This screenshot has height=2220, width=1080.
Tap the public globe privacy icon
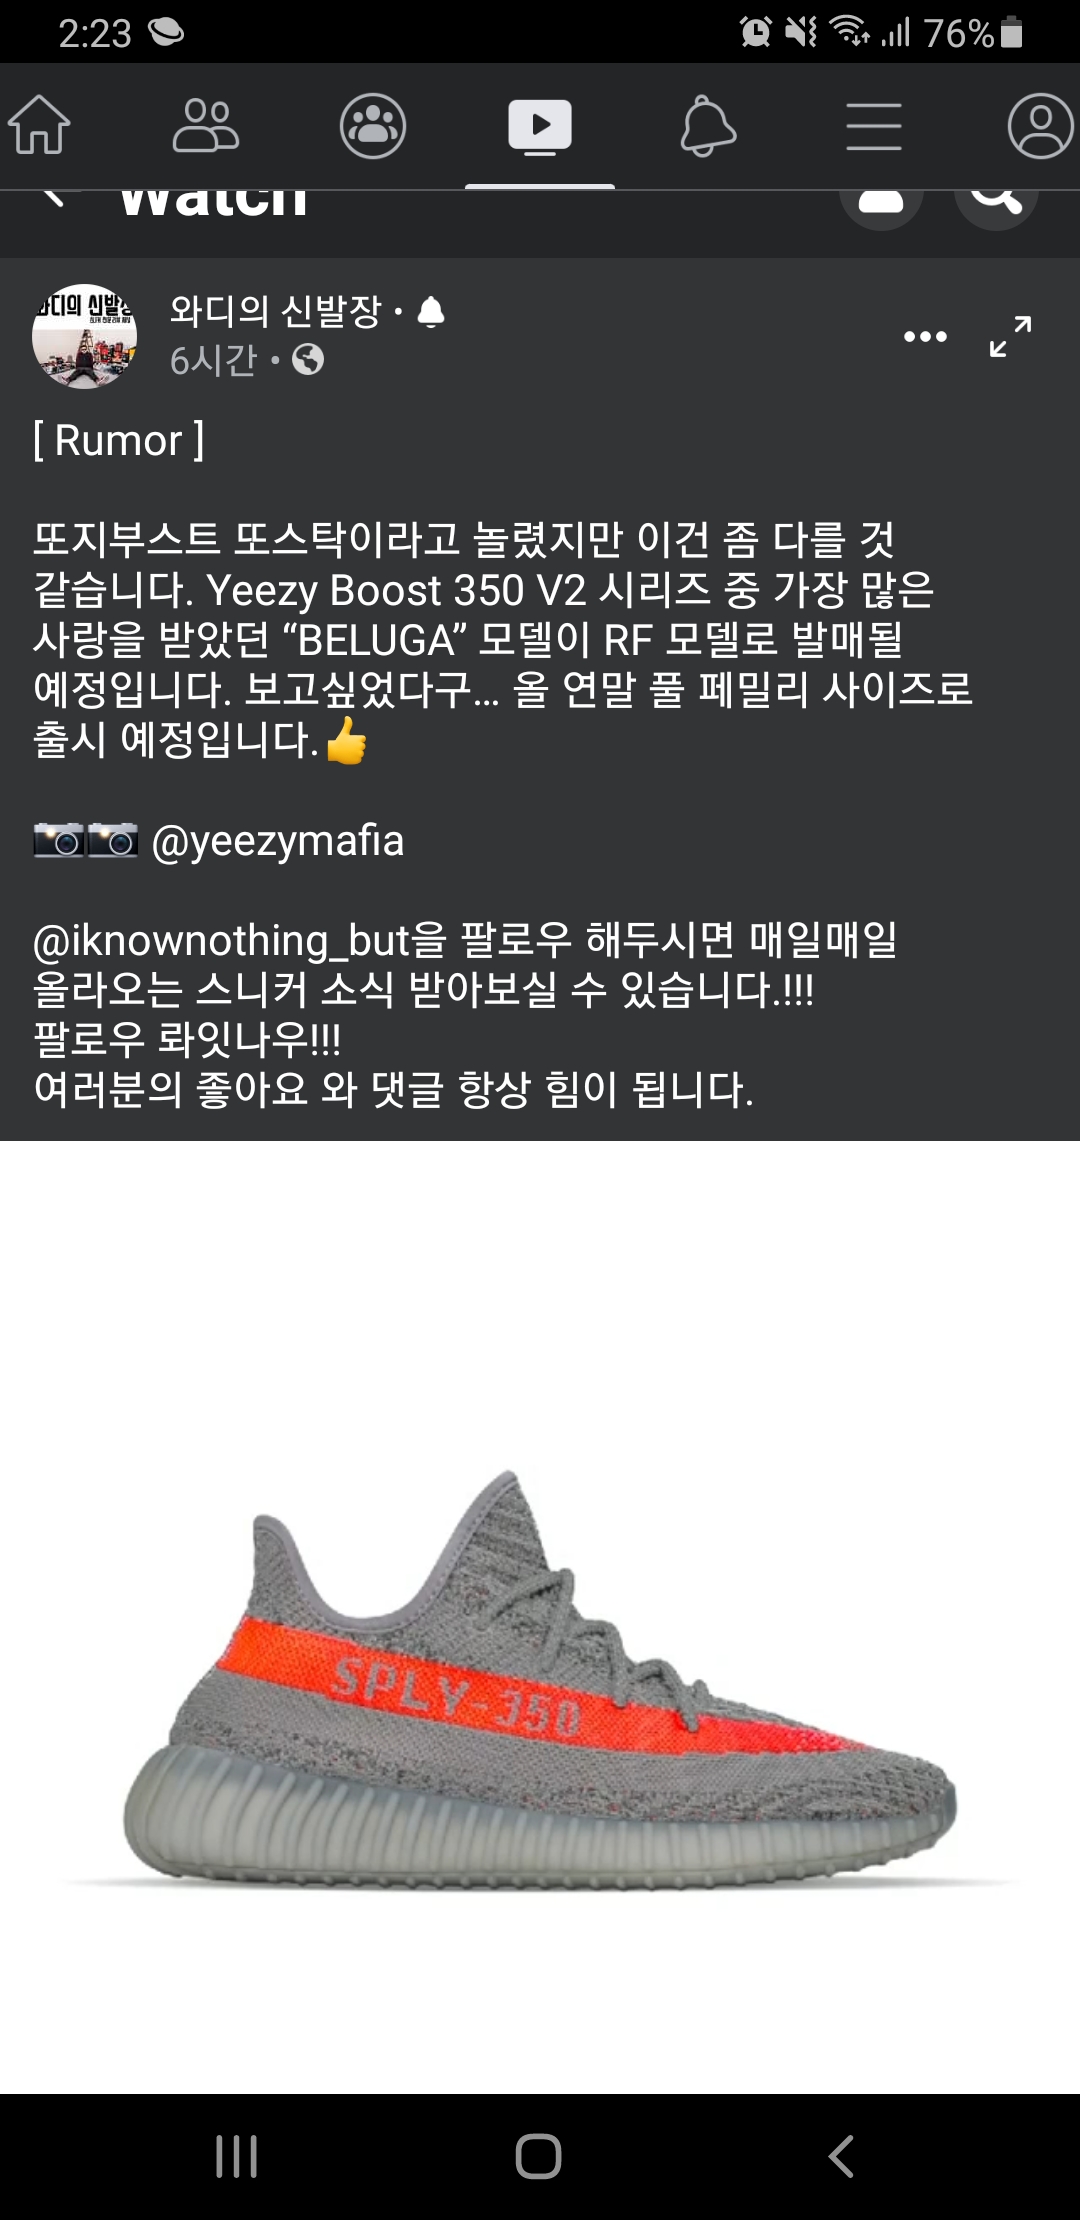point(308,359)
